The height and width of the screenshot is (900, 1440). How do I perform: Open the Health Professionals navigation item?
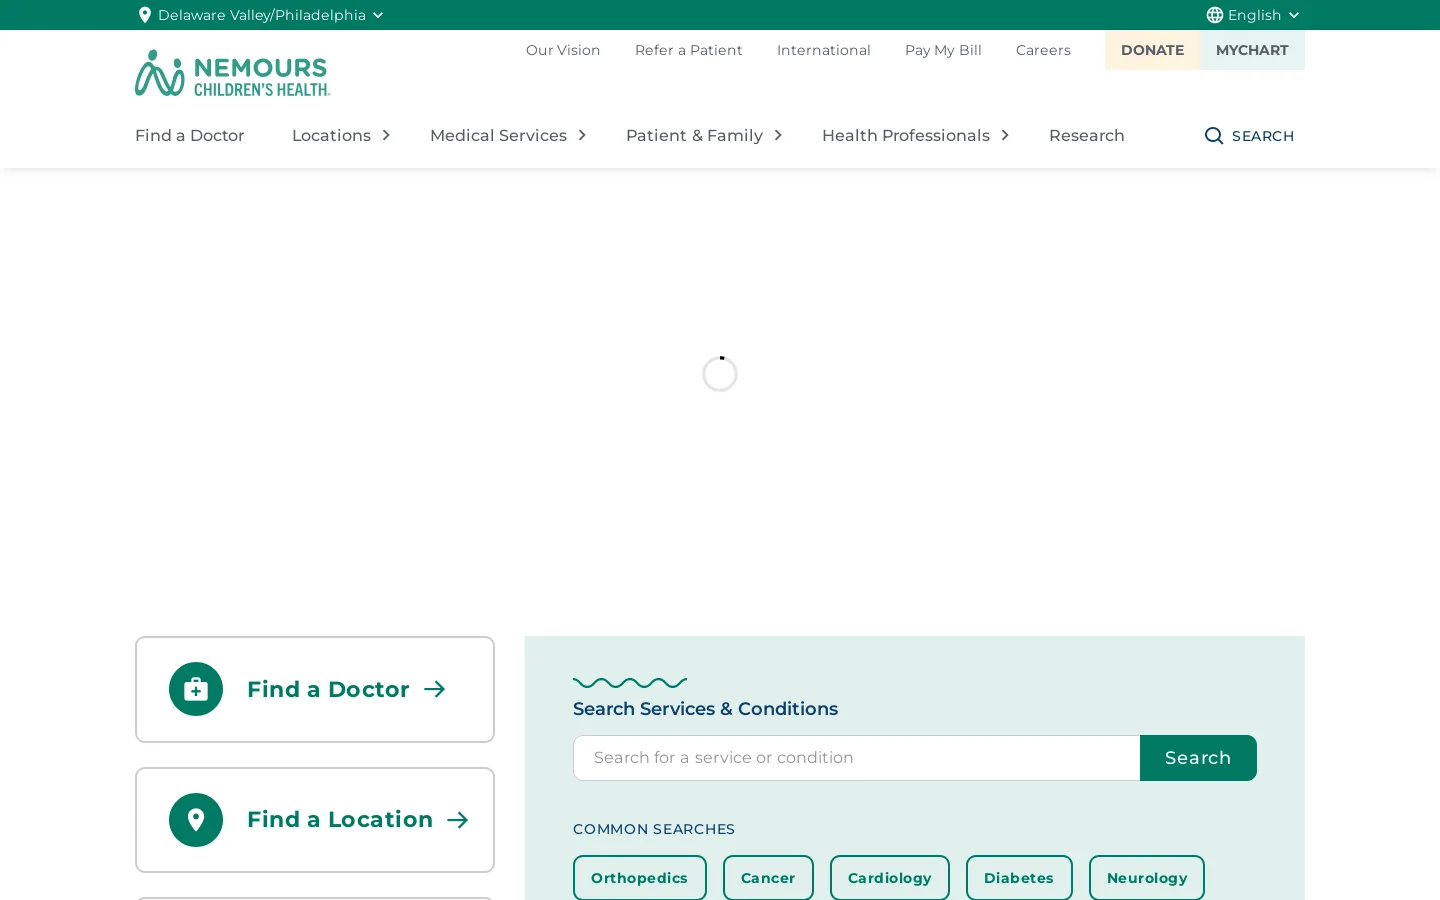point(906,135)
